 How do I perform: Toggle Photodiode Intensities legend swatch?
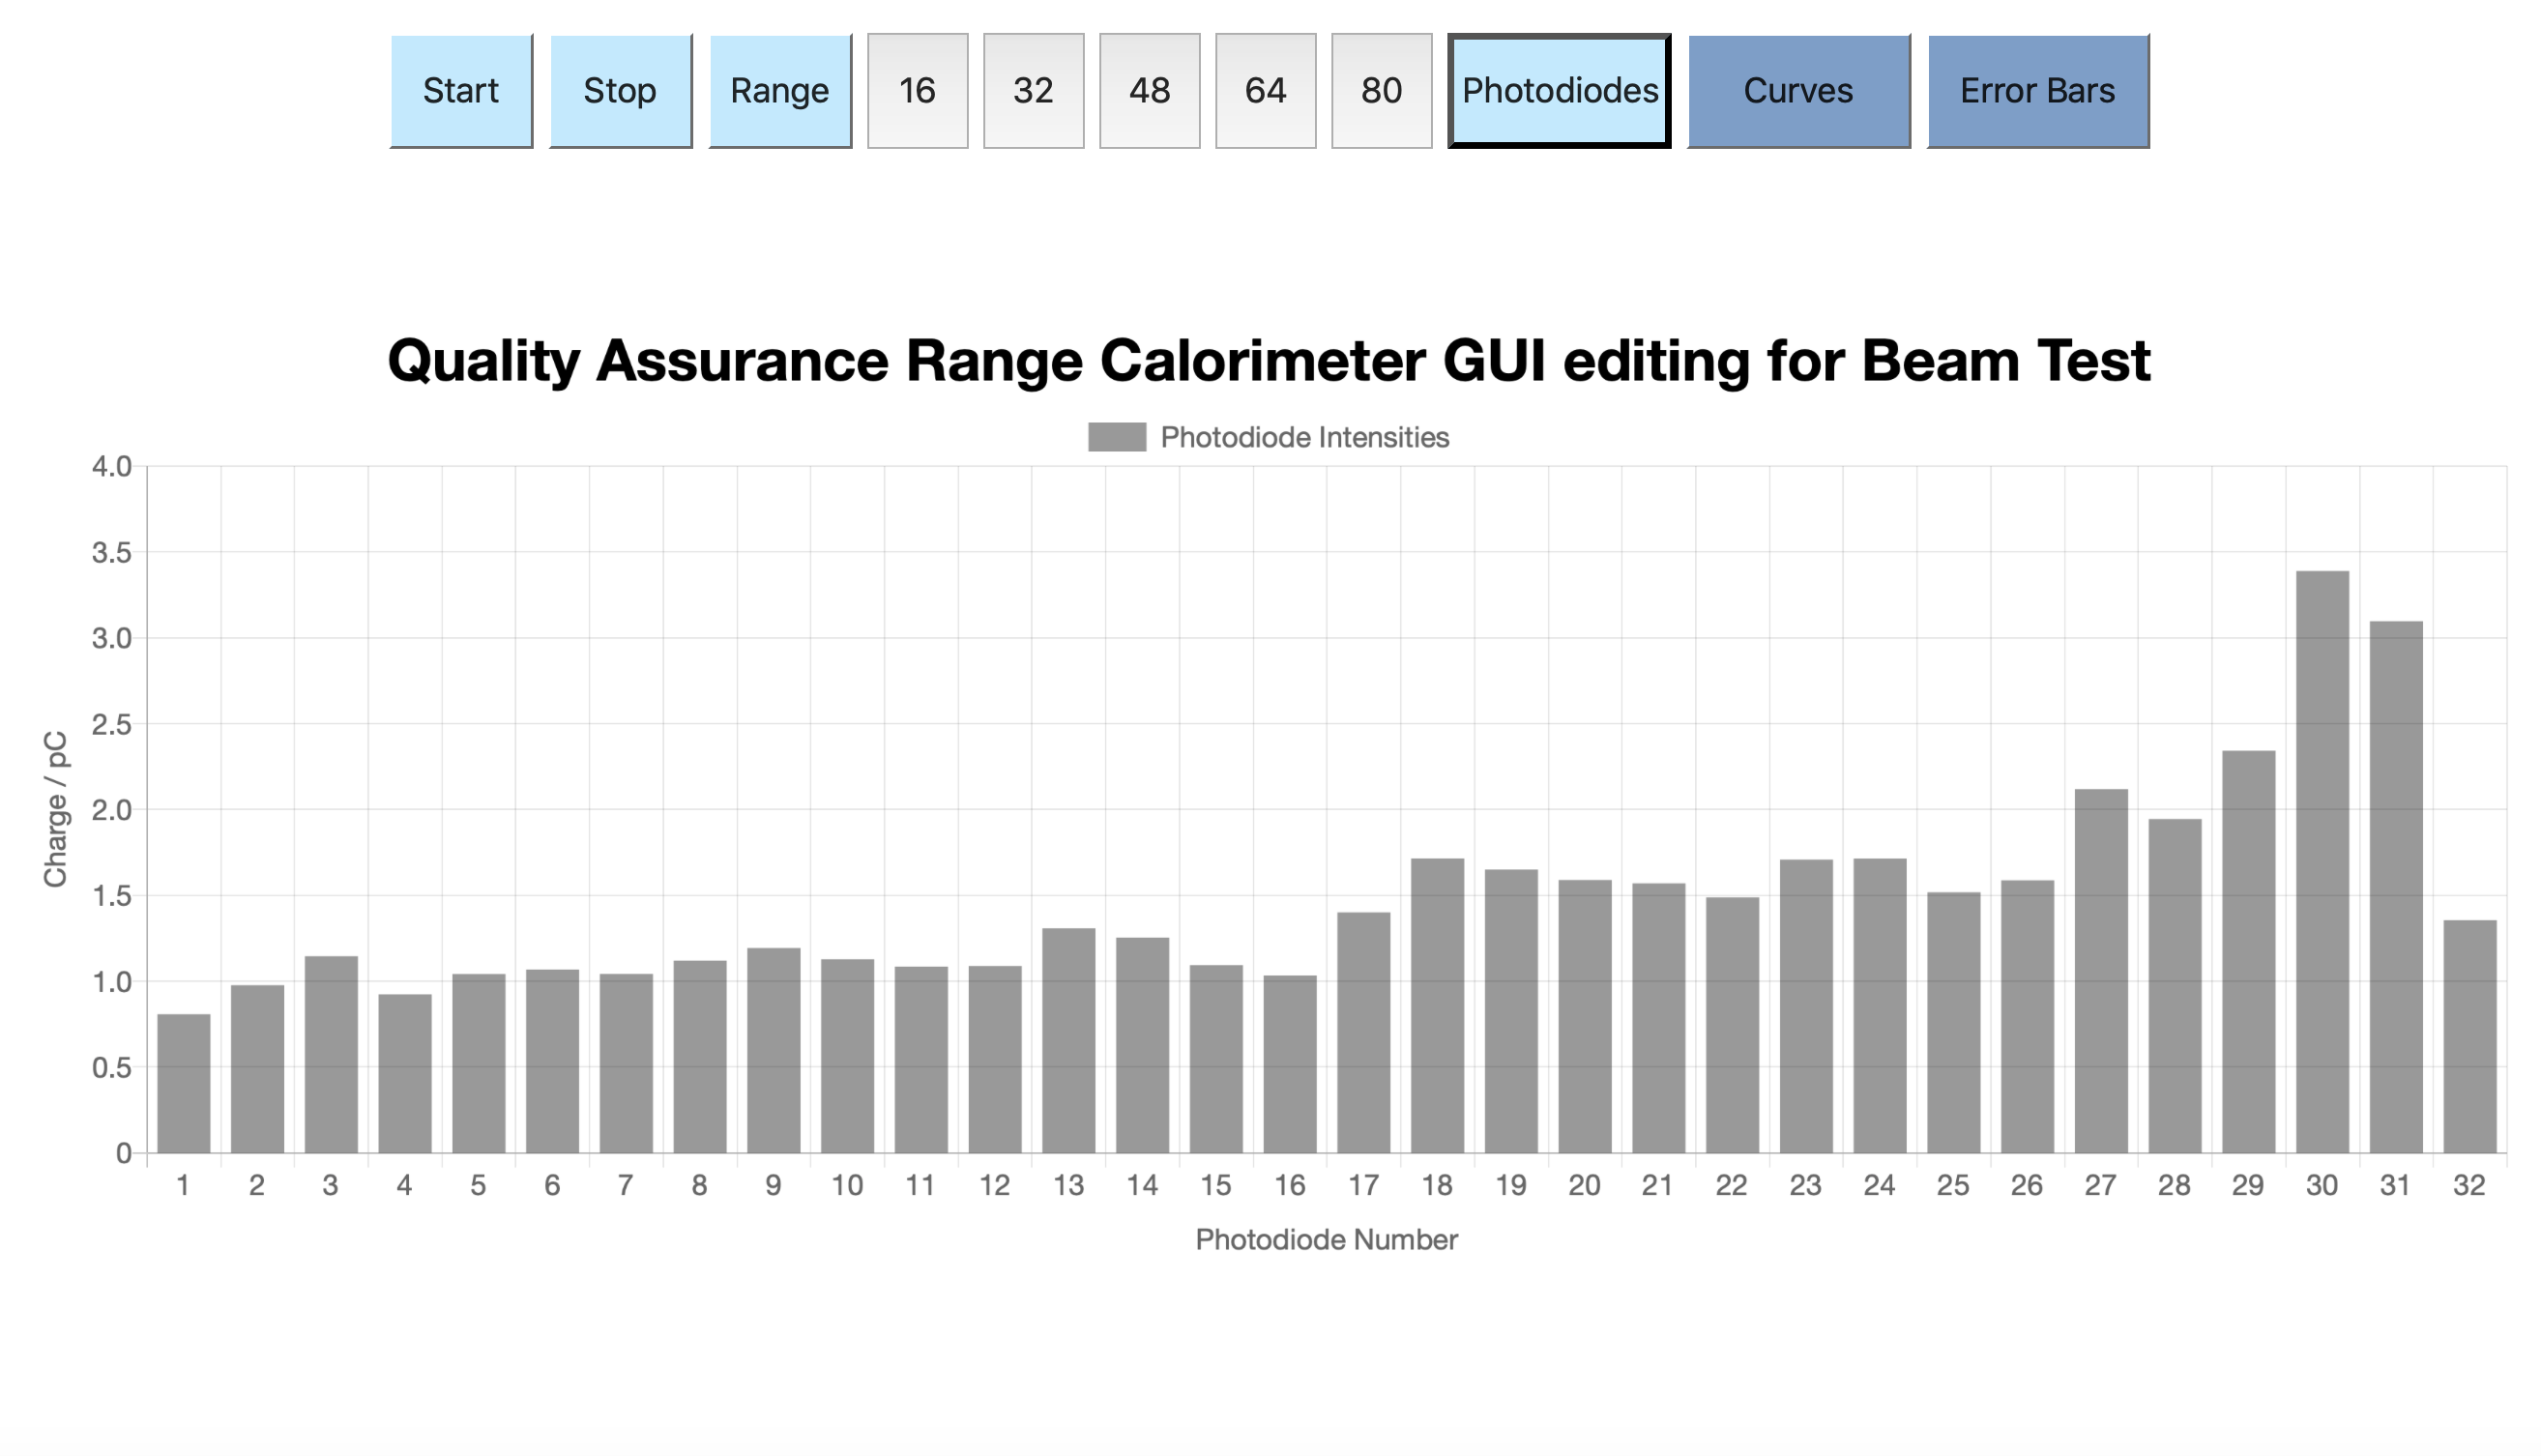click(x=1116, y=437)
